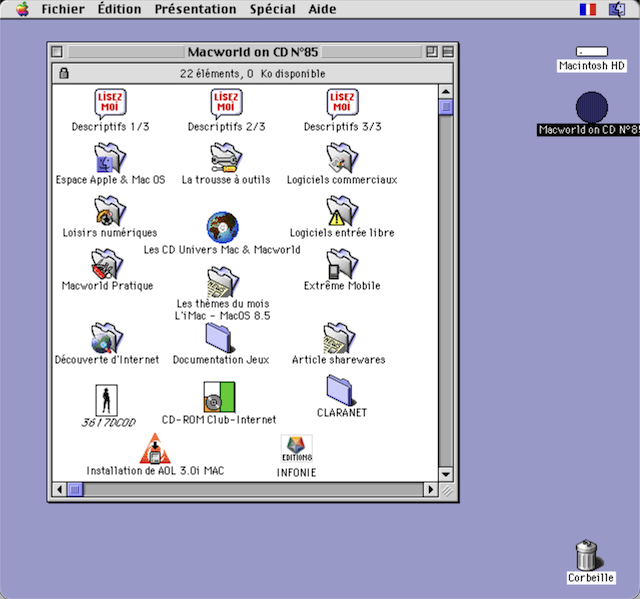Select the Macworld Pratique folder icon

[107, 264]
